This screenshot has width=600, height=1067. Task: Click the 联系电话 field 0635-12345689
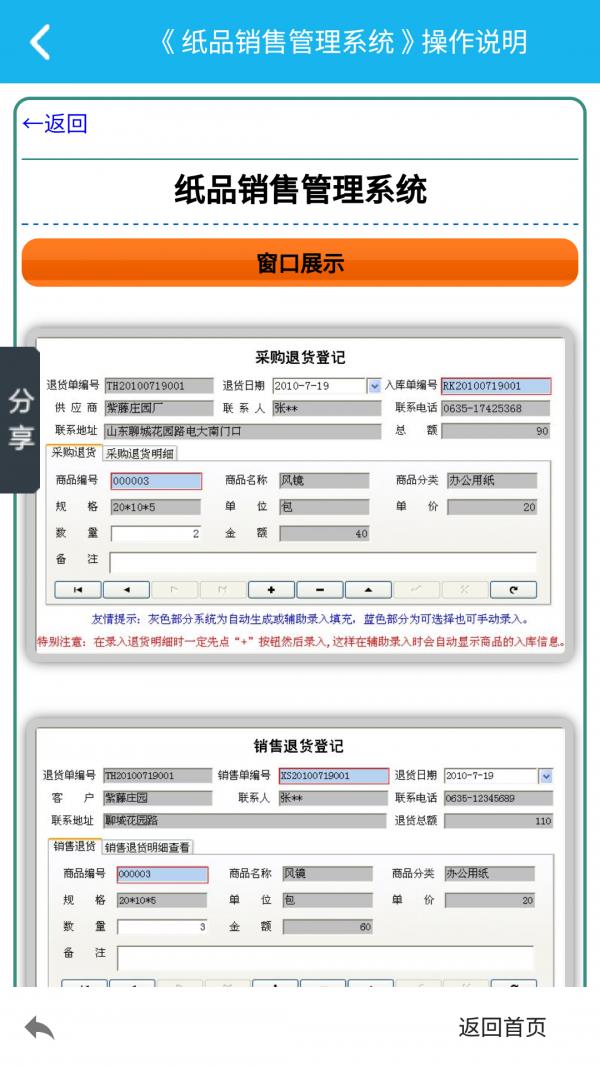pyautogui.click(x=499, y=798)
